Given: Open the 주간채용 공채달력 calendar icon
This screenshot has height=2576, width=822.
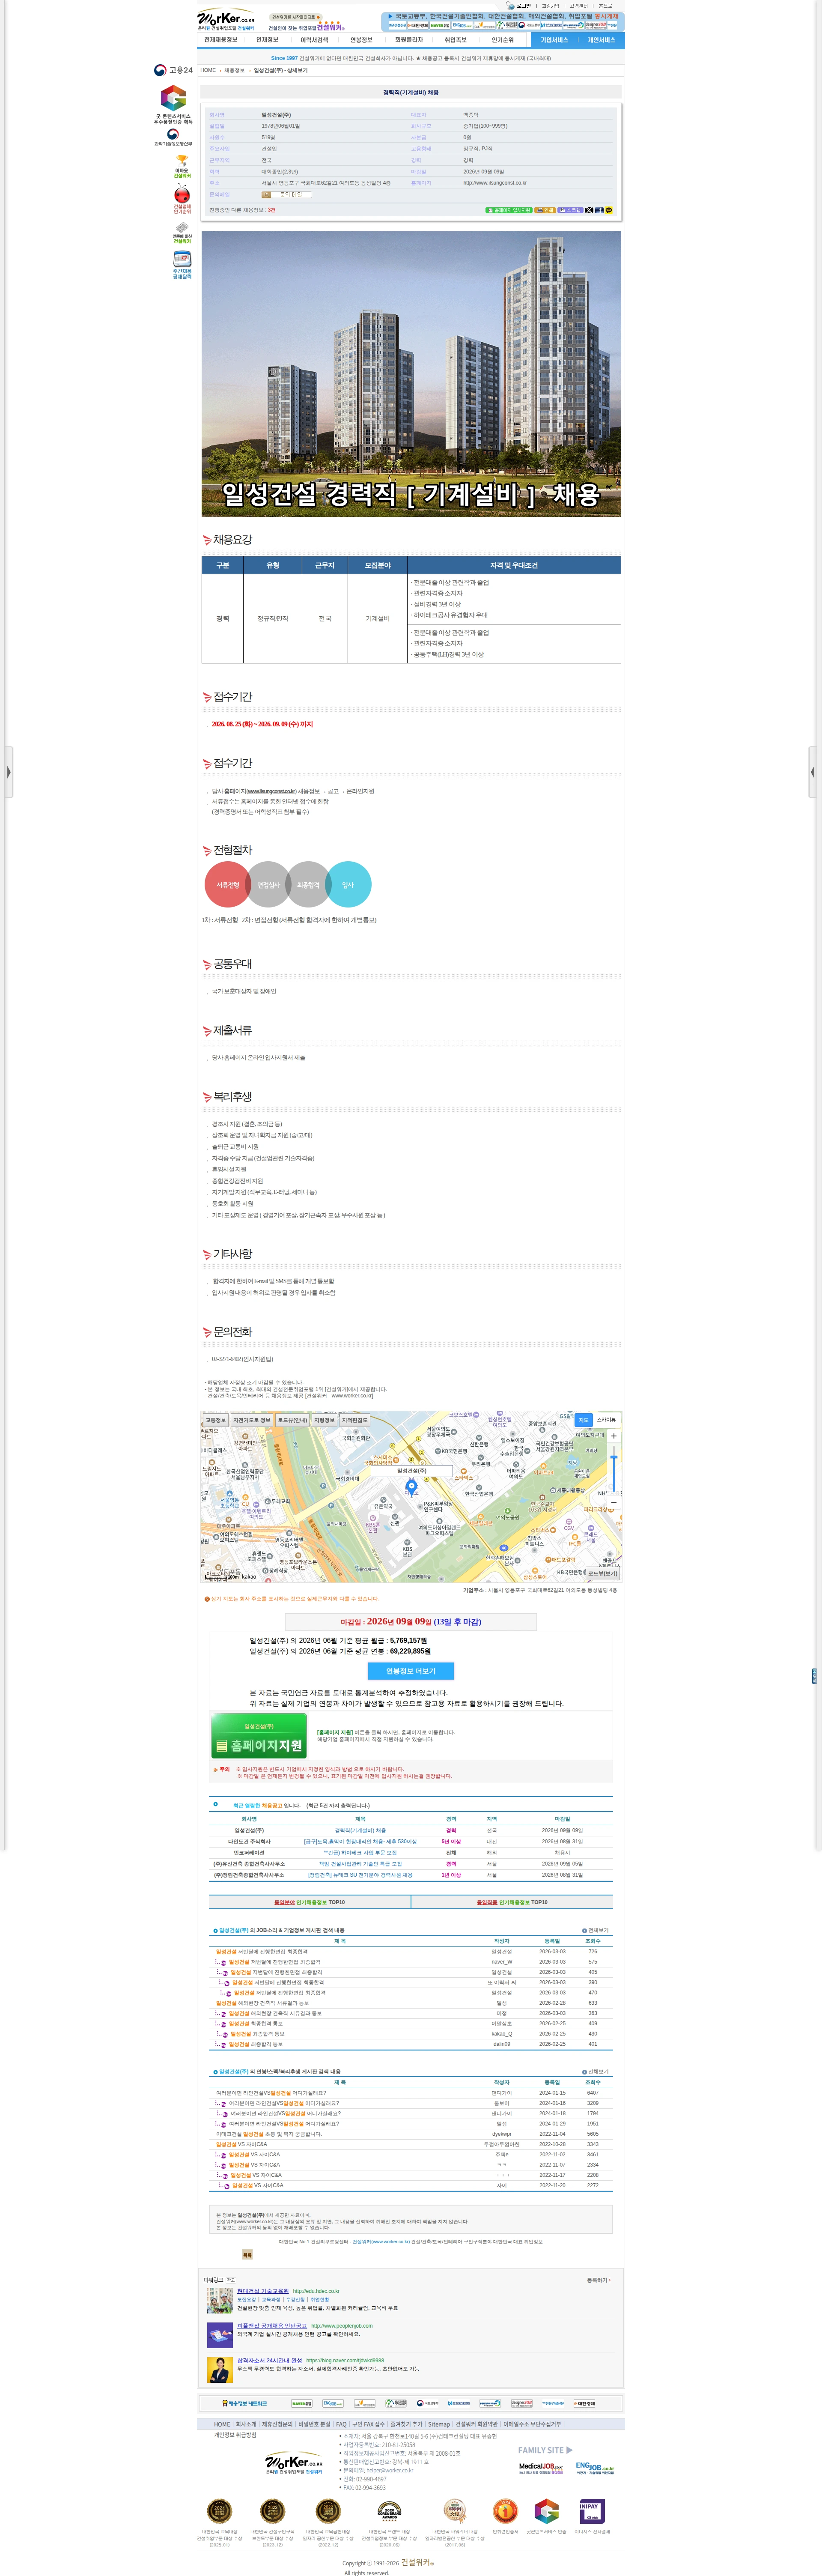Looking at the screenshot, I should click(x=182, y=265).
